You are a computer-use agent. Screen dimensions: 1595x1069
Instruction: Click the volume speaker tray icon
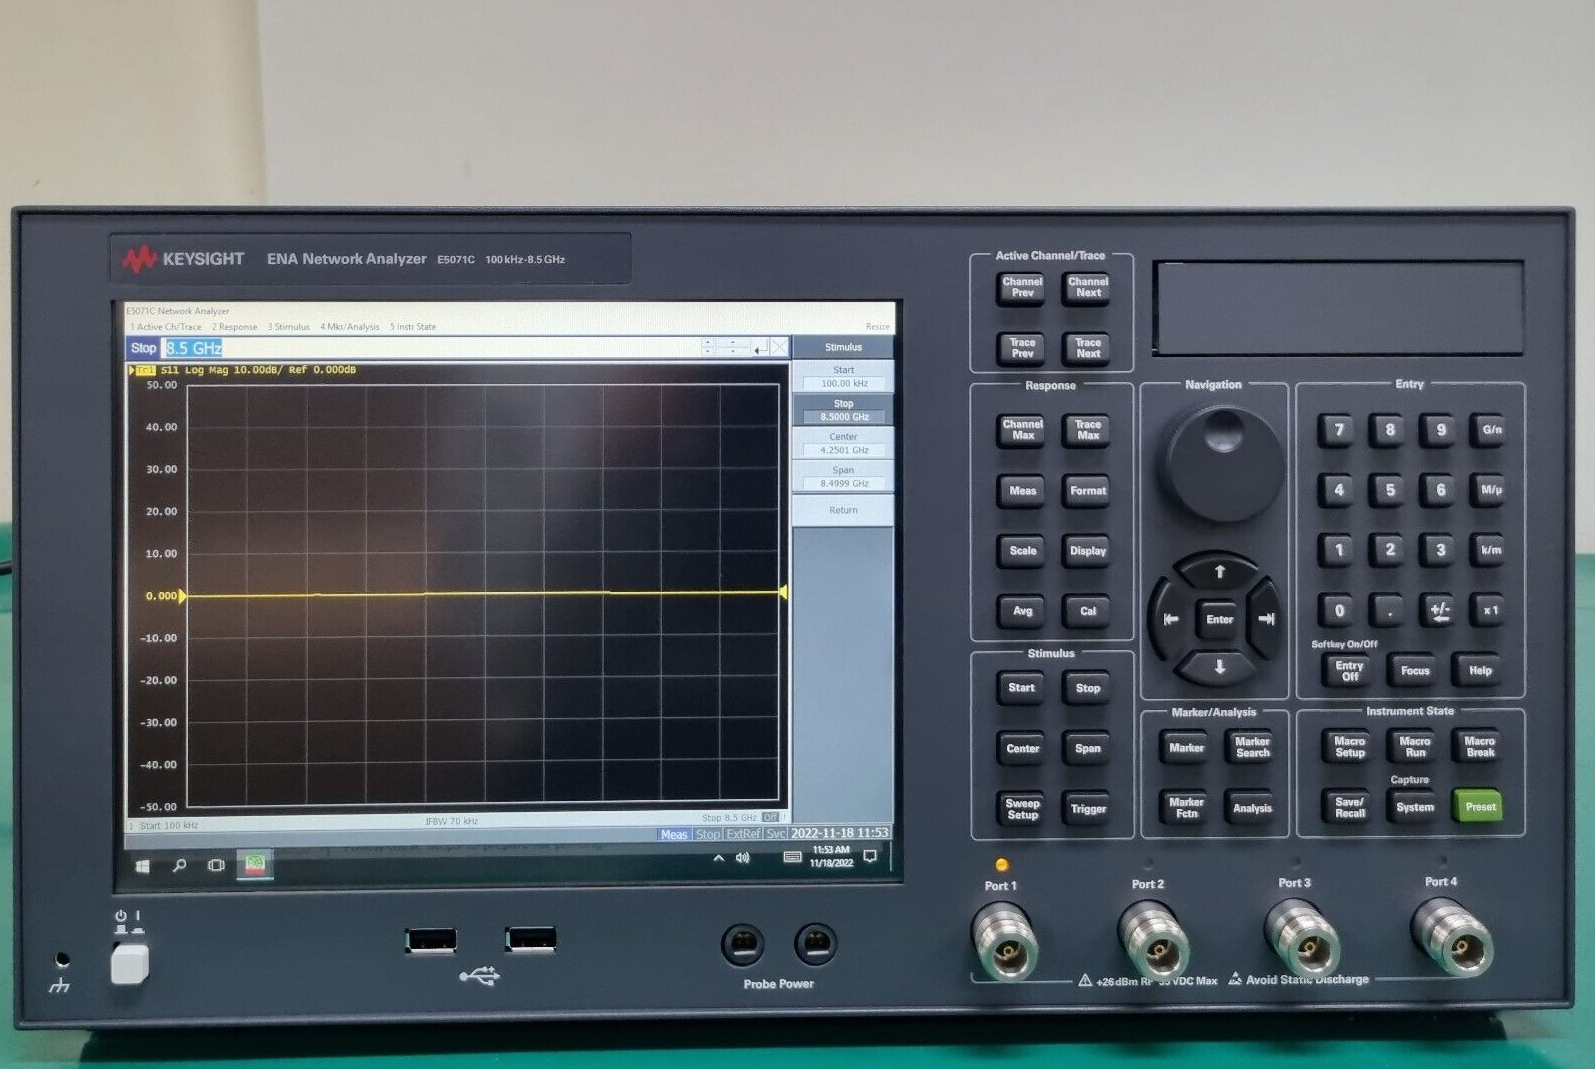click(743, 858)
